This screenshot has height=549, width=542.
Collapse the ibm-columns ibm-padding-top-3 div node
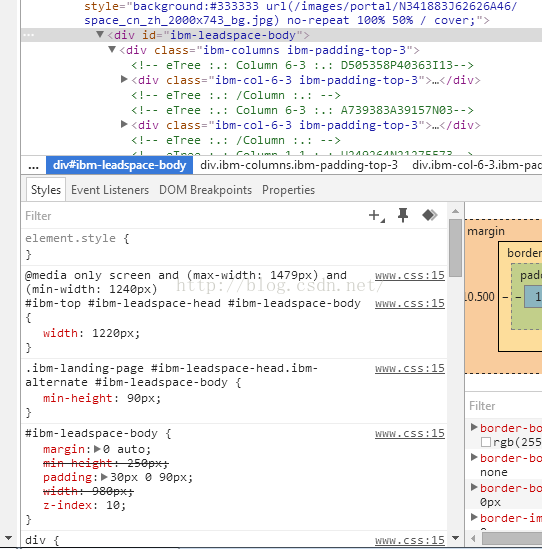coord(112,50)
